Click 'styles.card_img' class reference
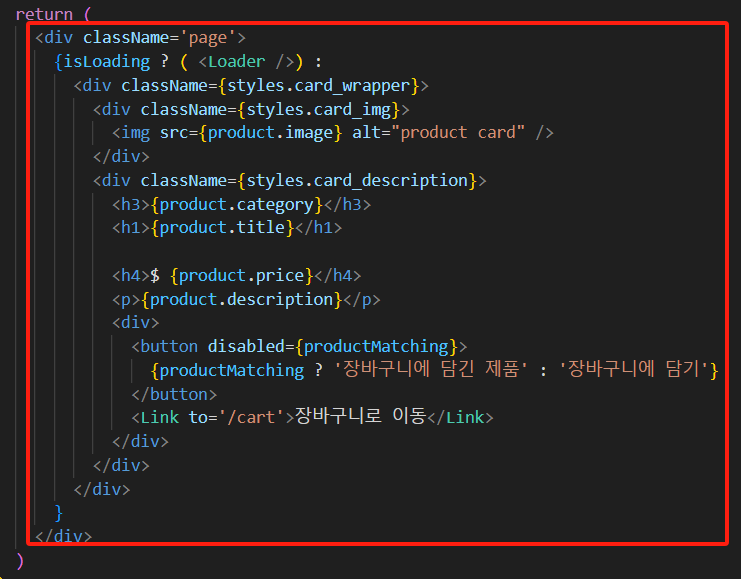Image resolution: width=741 pixels, height=579 pixels. (319, 110)
